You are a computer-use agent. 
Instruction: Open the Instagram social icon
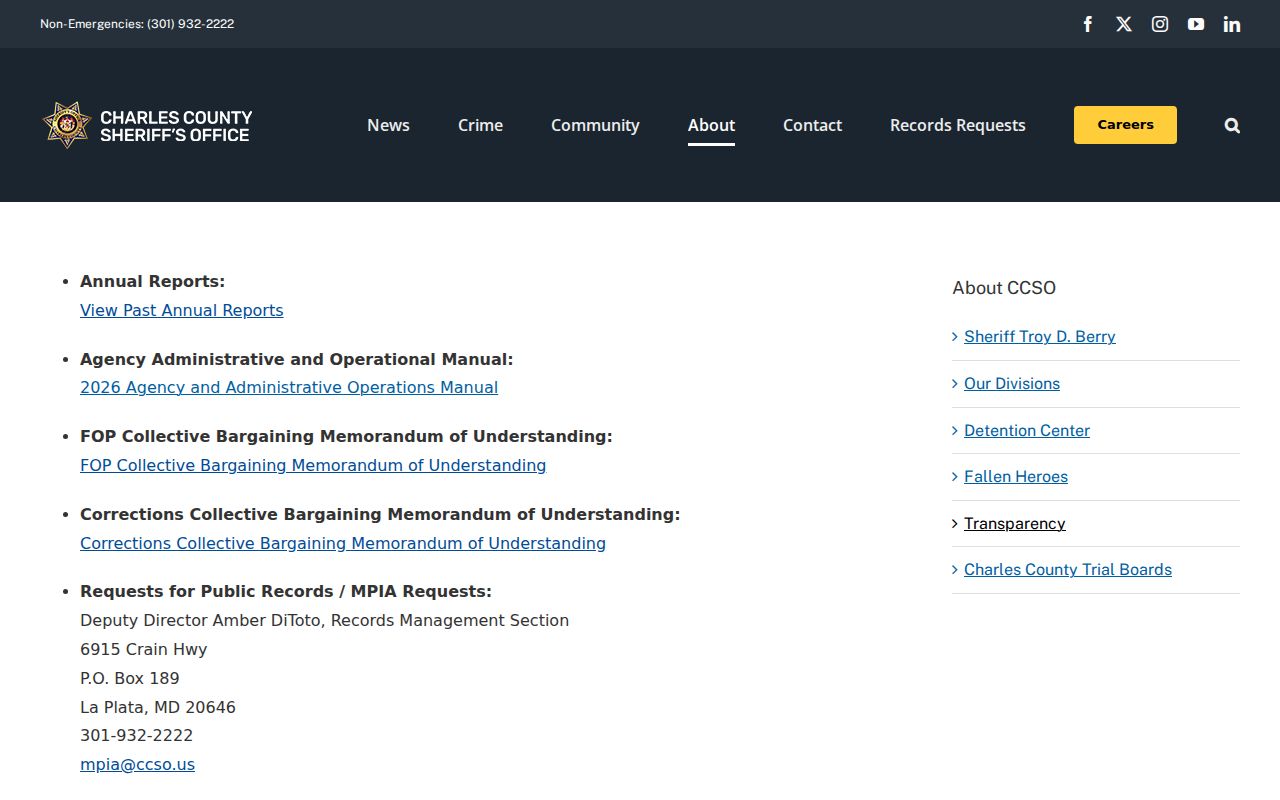1160,24
